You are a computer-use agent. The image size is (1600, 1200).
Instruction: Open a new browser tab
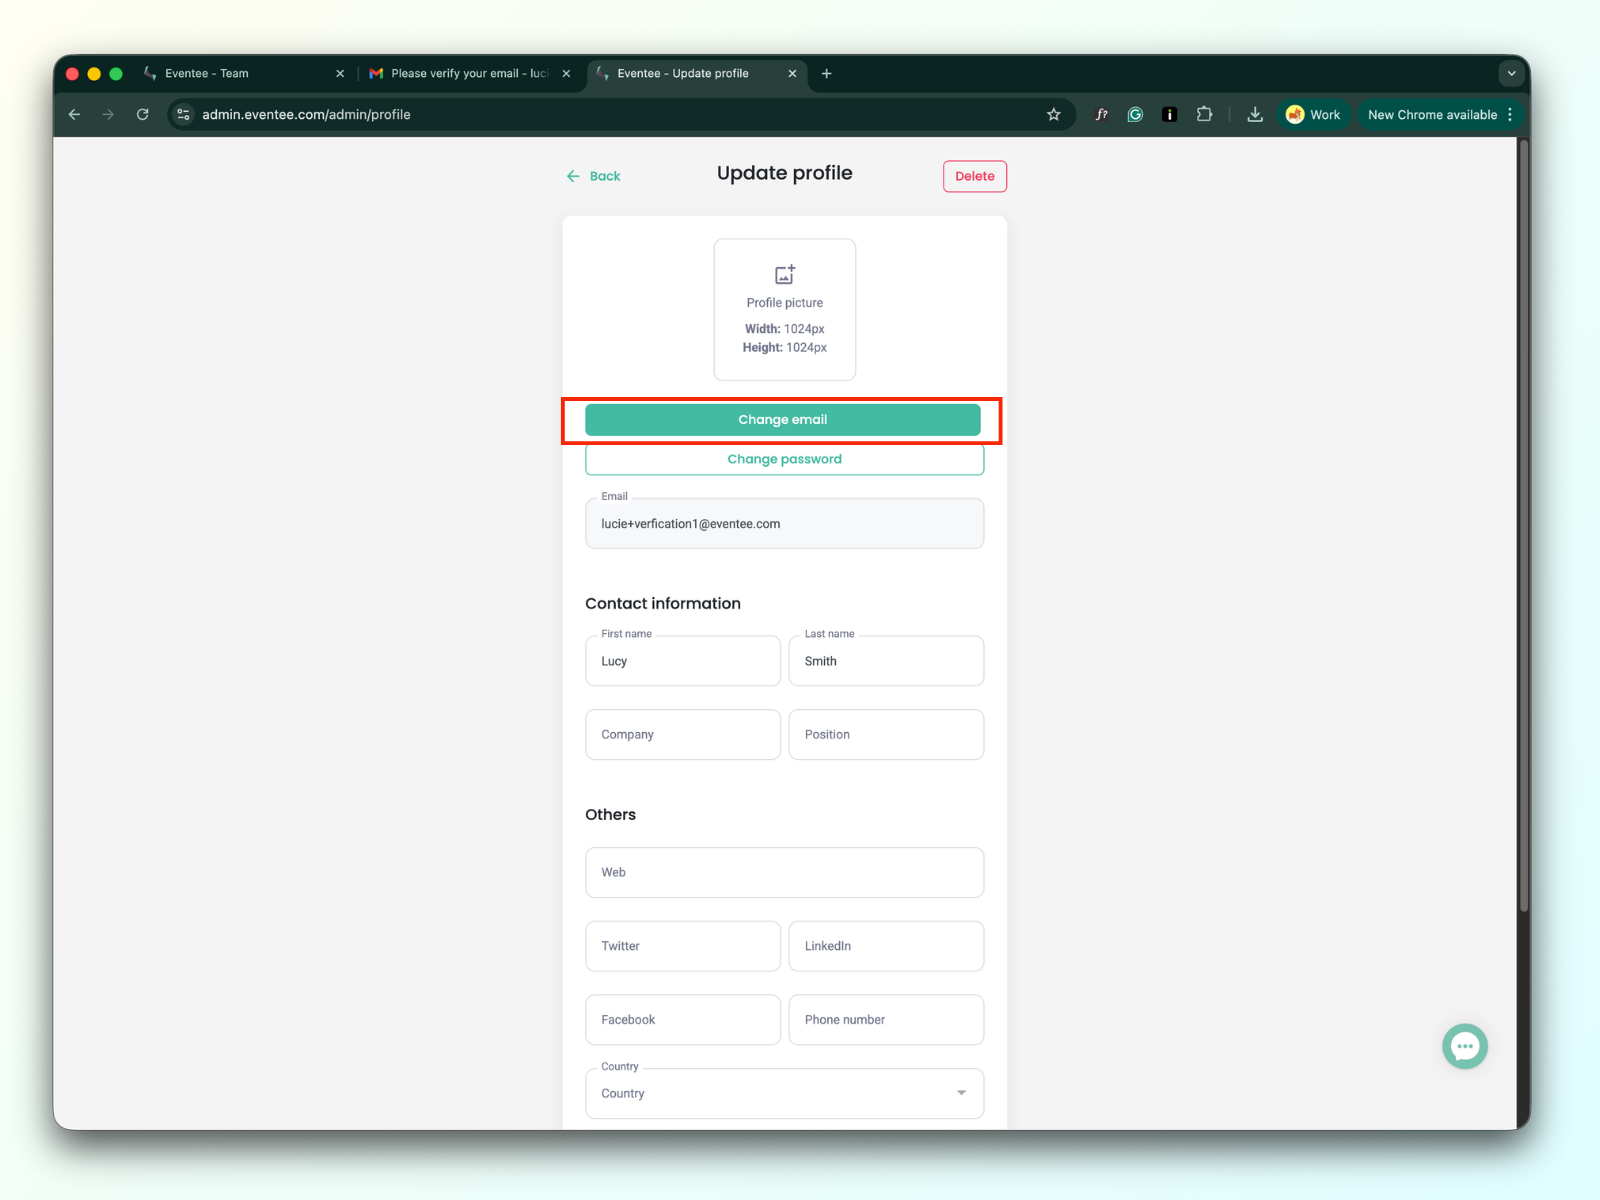click(x=827, y=74)
